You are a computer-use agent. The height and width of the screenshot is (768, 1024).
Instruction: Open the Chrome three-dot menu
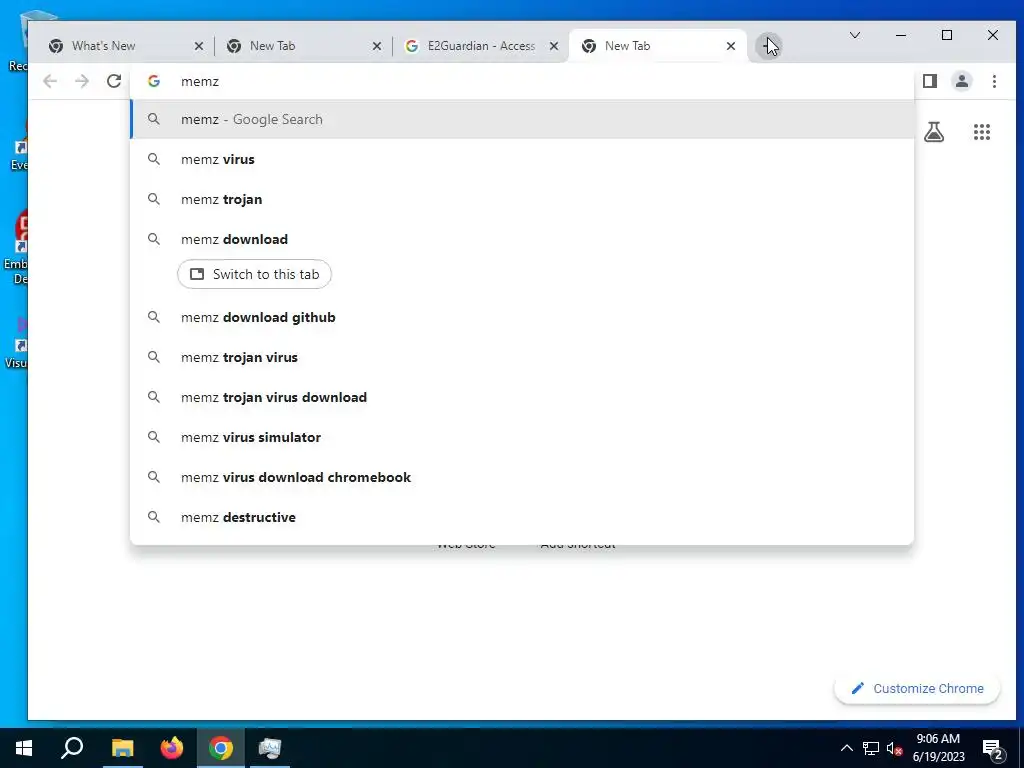[x=994, y=81]
